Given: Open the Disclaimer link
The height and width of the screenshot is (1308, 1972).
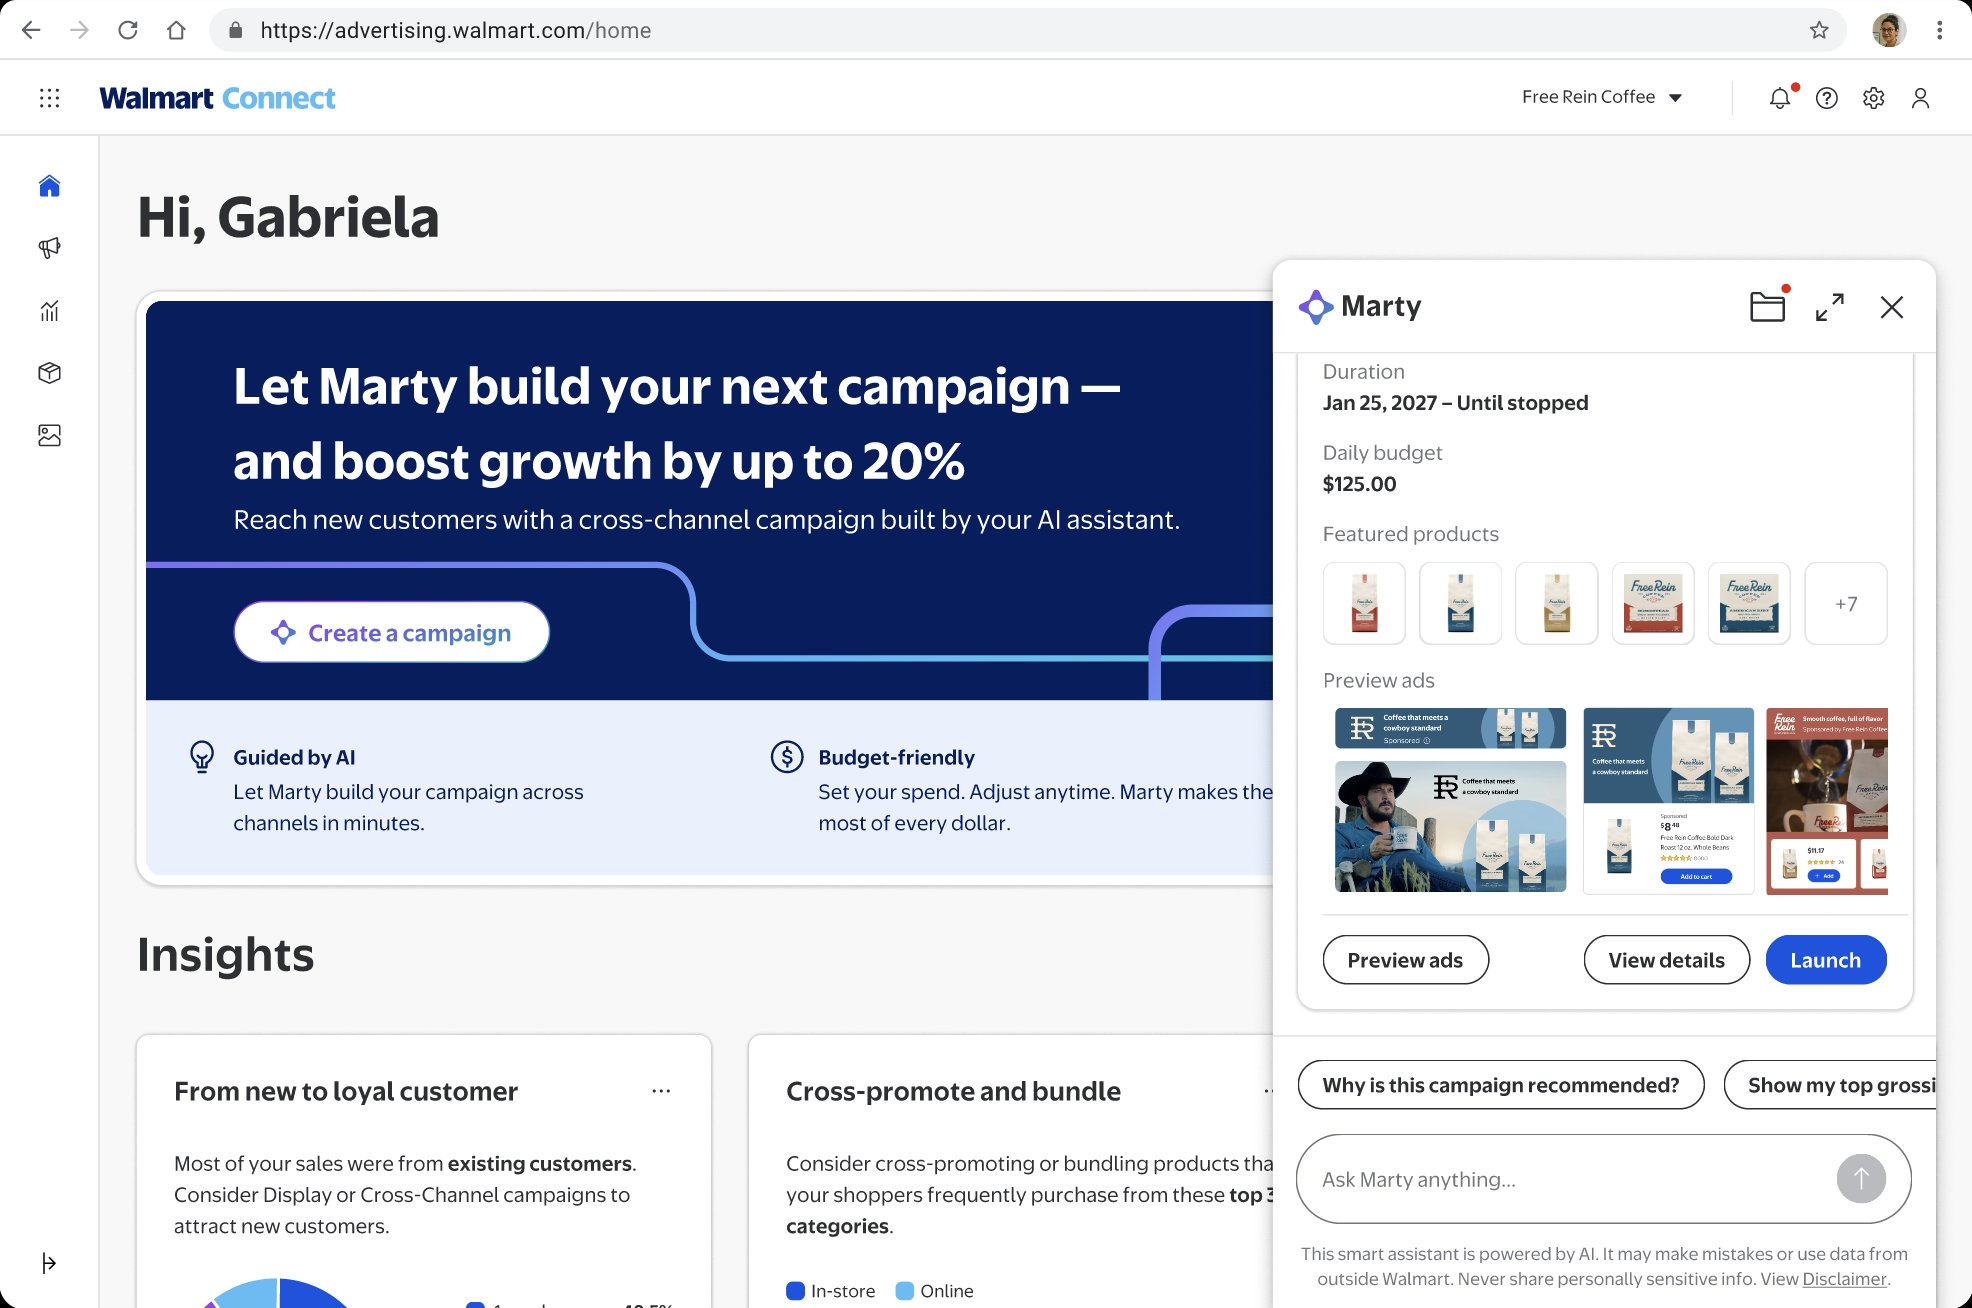Looking at the screenshot, I should (x=1844, y=1279).
